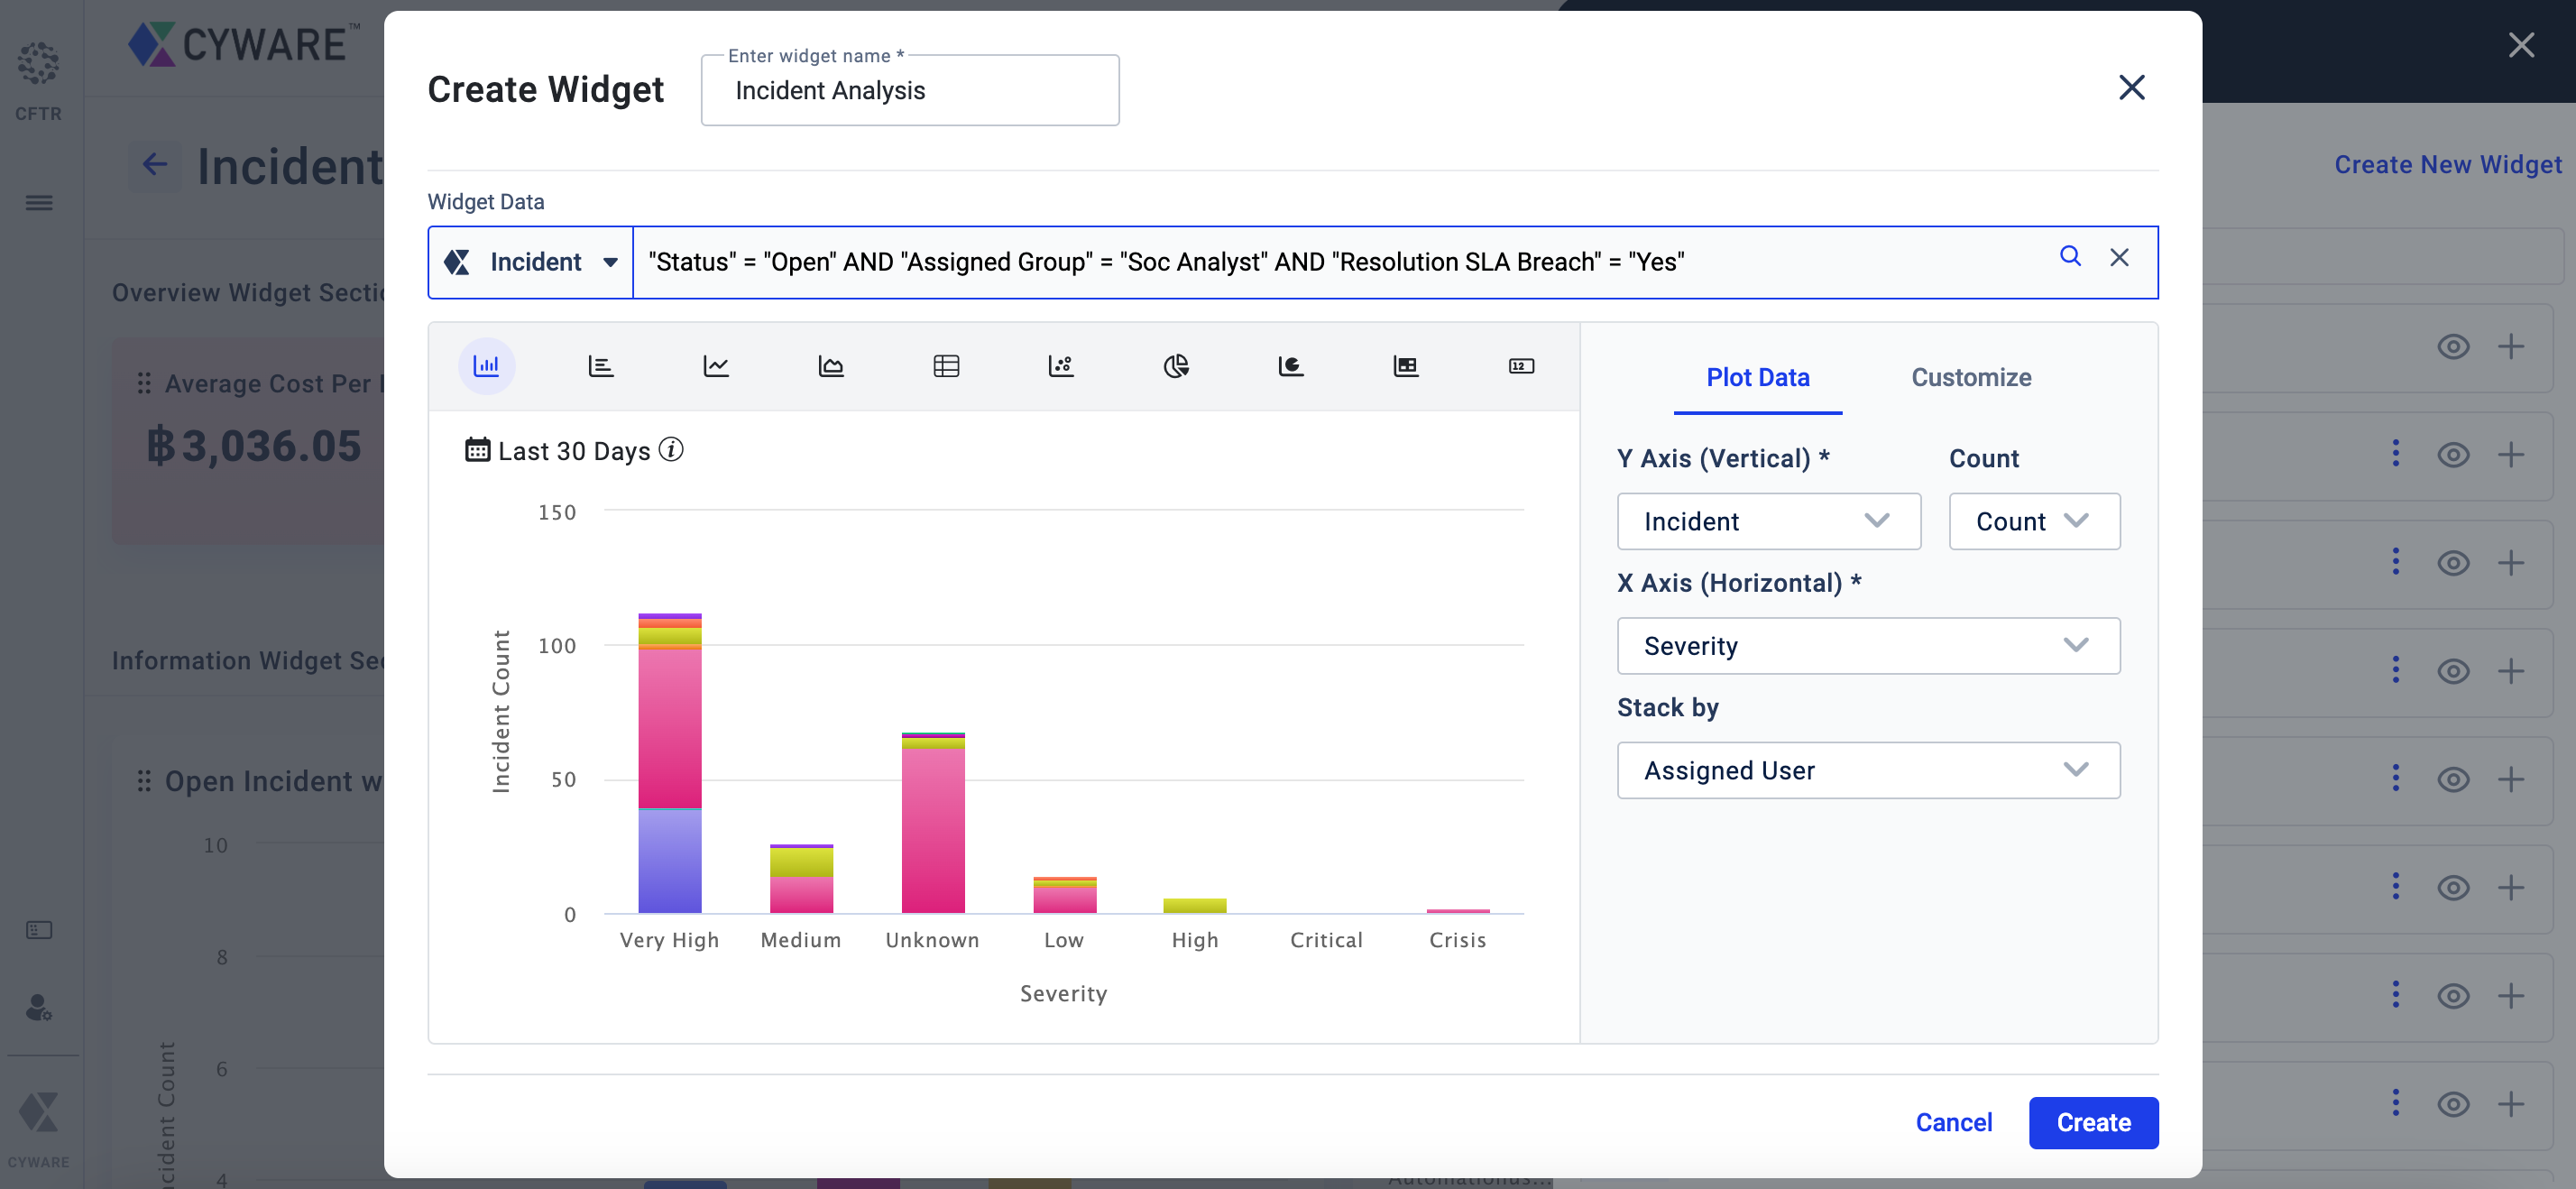
Task: Click the Cancel link
Action: click(x=1953, y=1122)
